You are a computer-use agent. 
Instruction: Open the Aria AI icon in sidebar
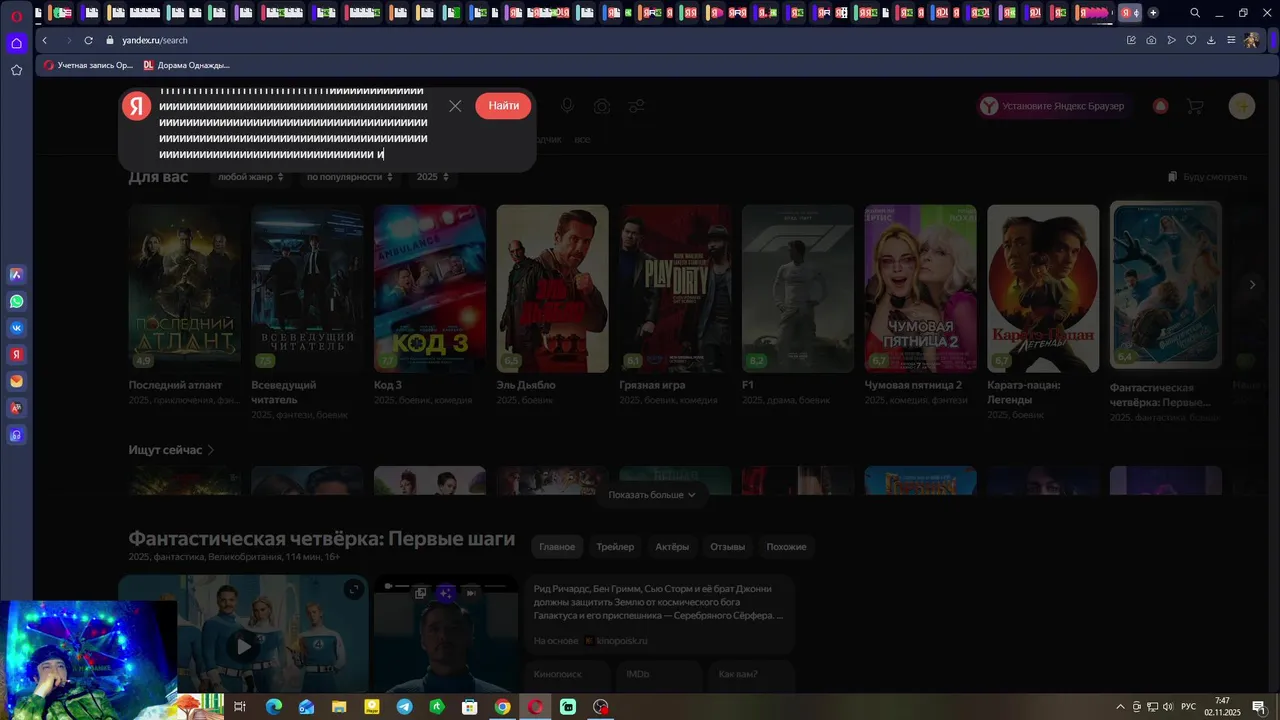point(16,274)
